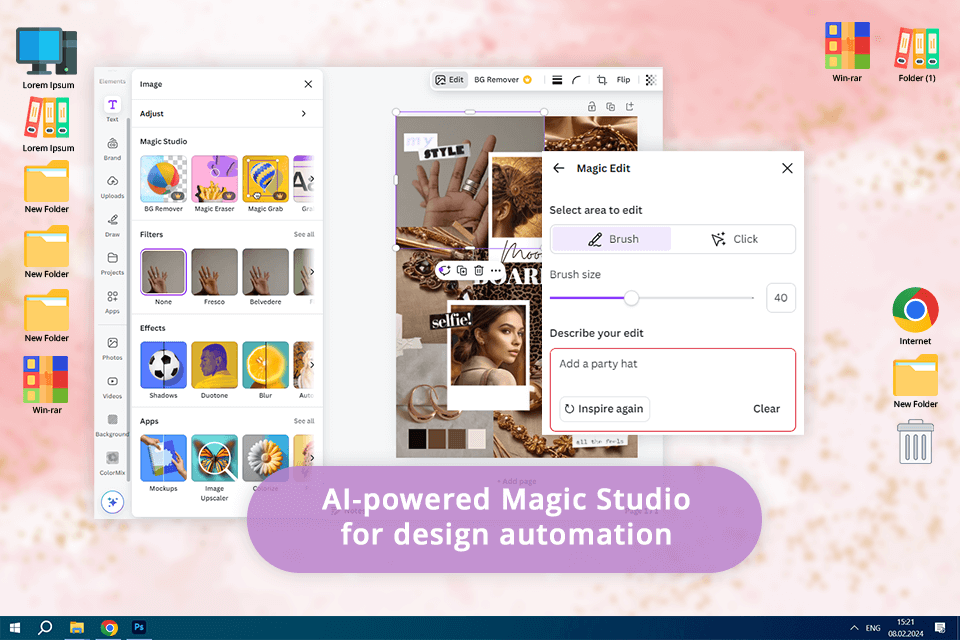Select the Brush selection mode
Viewport: 960px width, 640px height.
click(x=612, y=239)
